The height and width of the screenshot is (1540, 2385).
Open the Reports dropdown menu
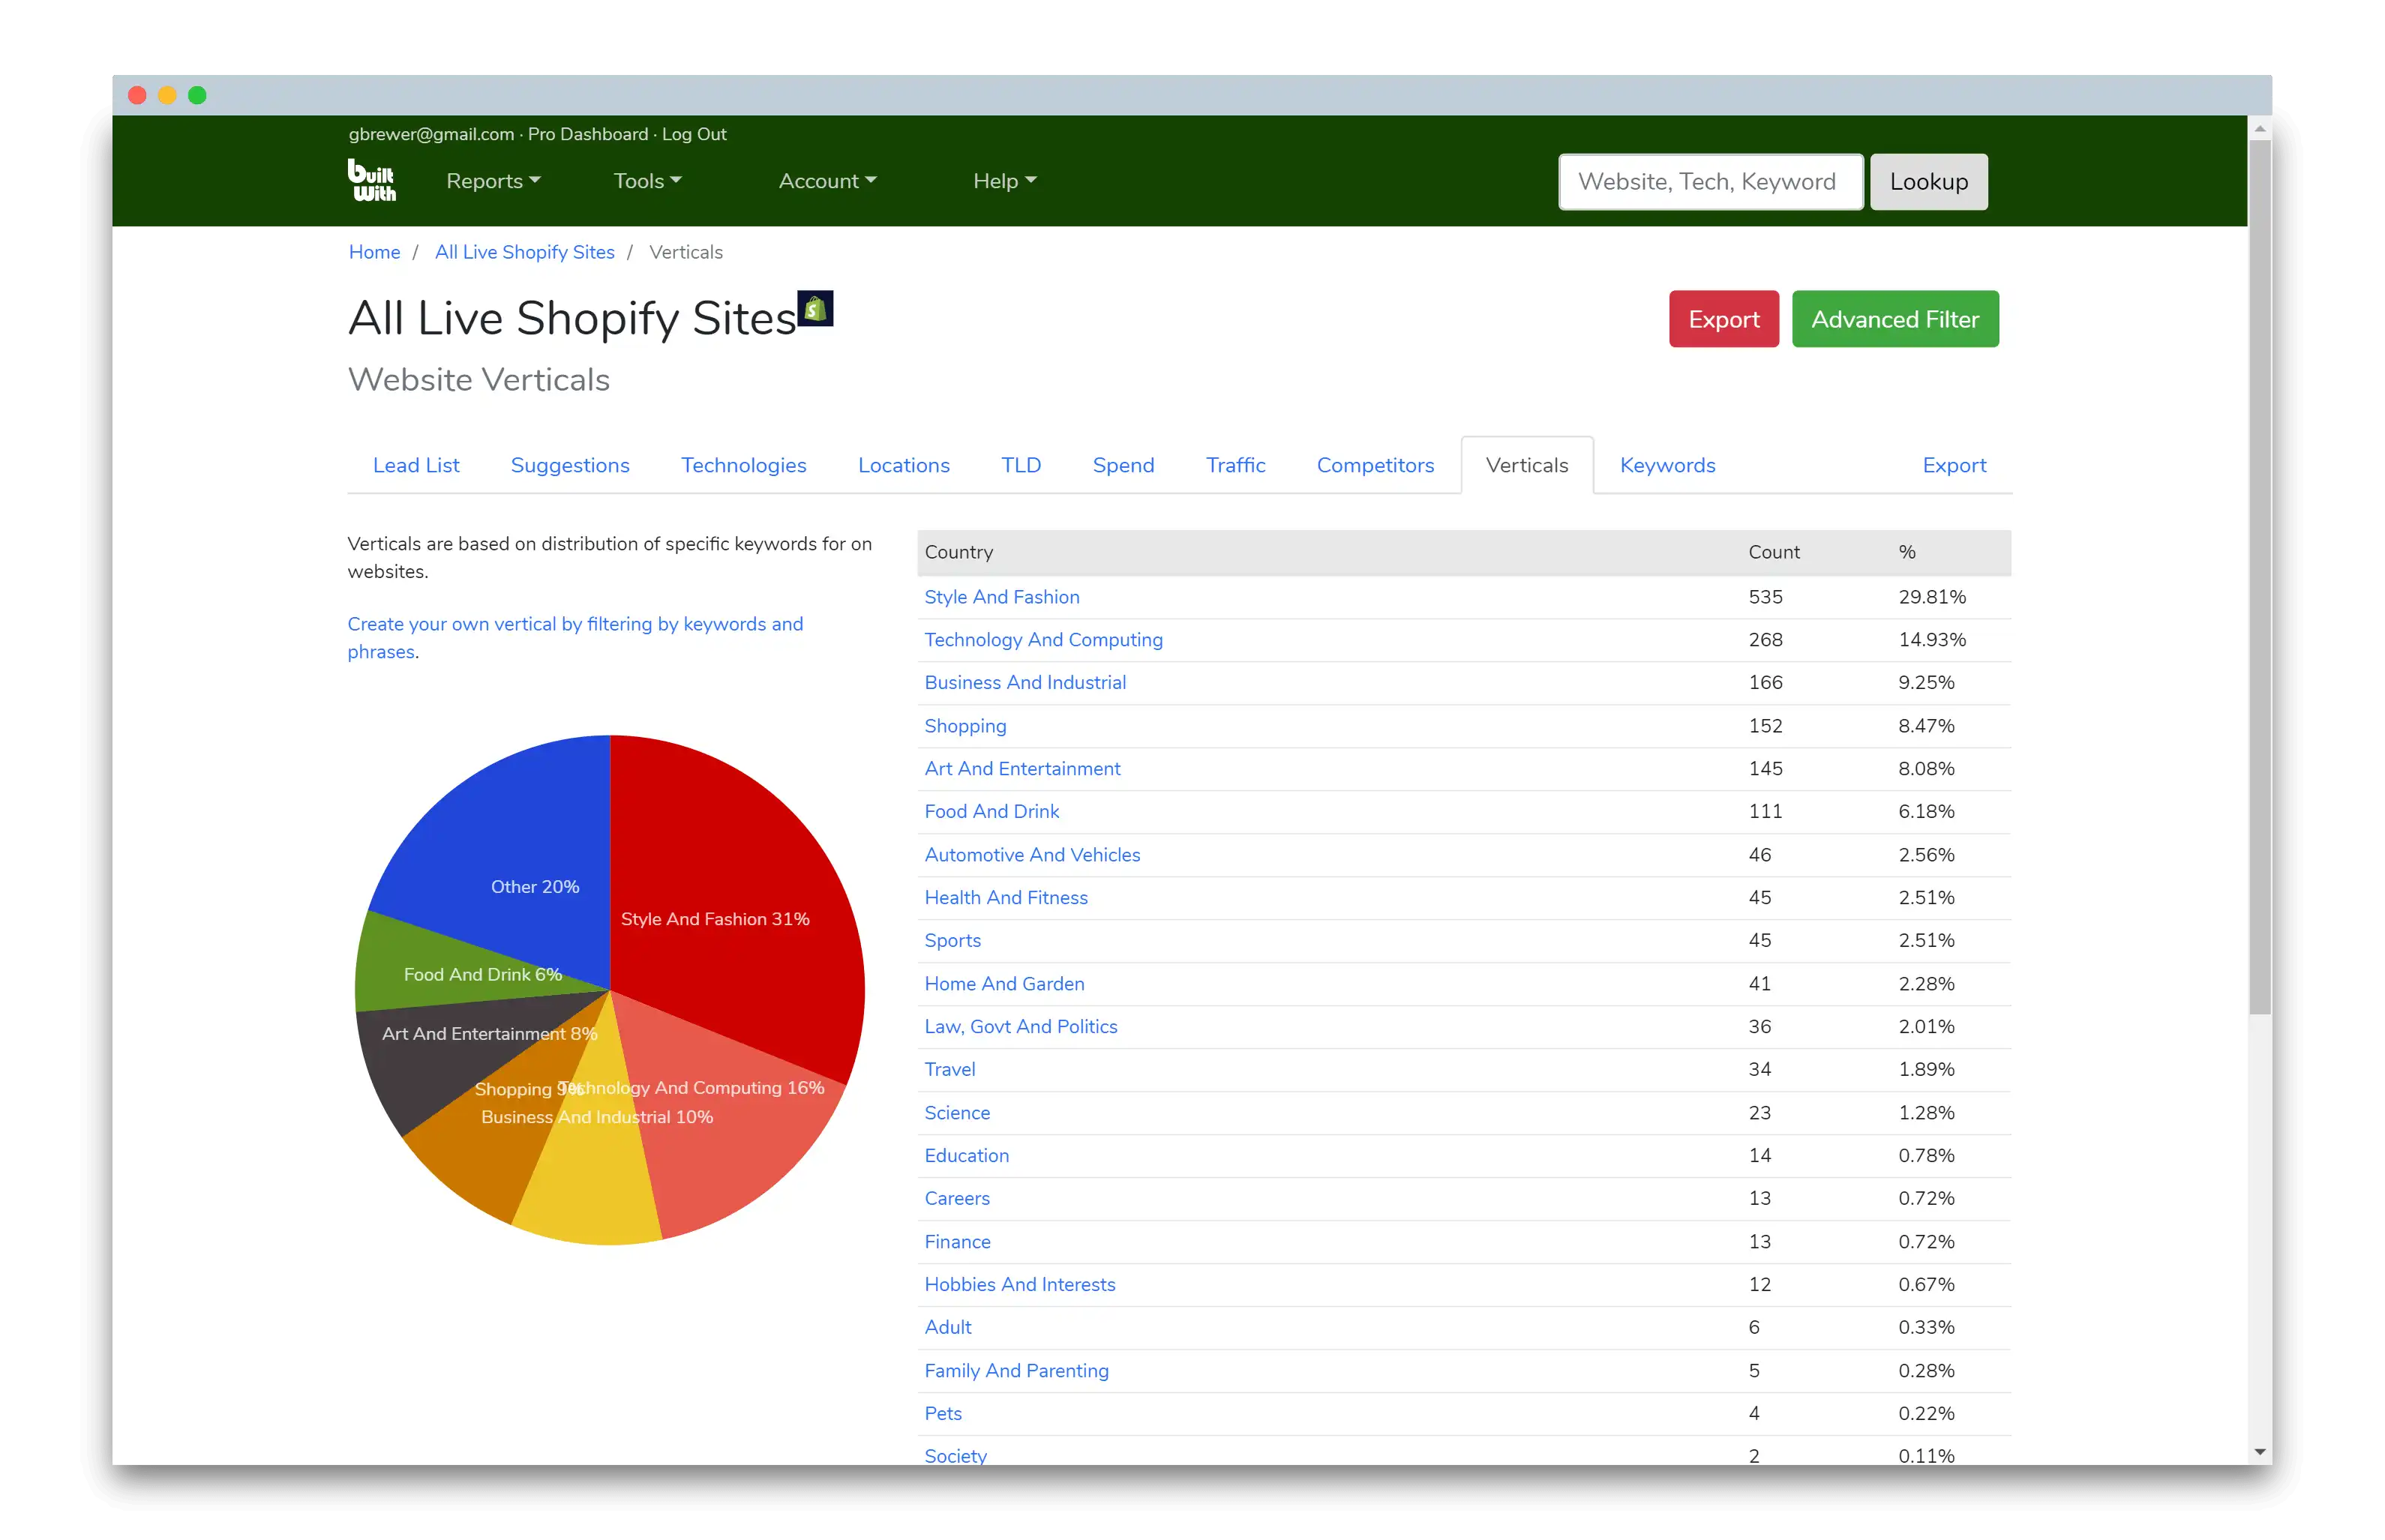493,181
